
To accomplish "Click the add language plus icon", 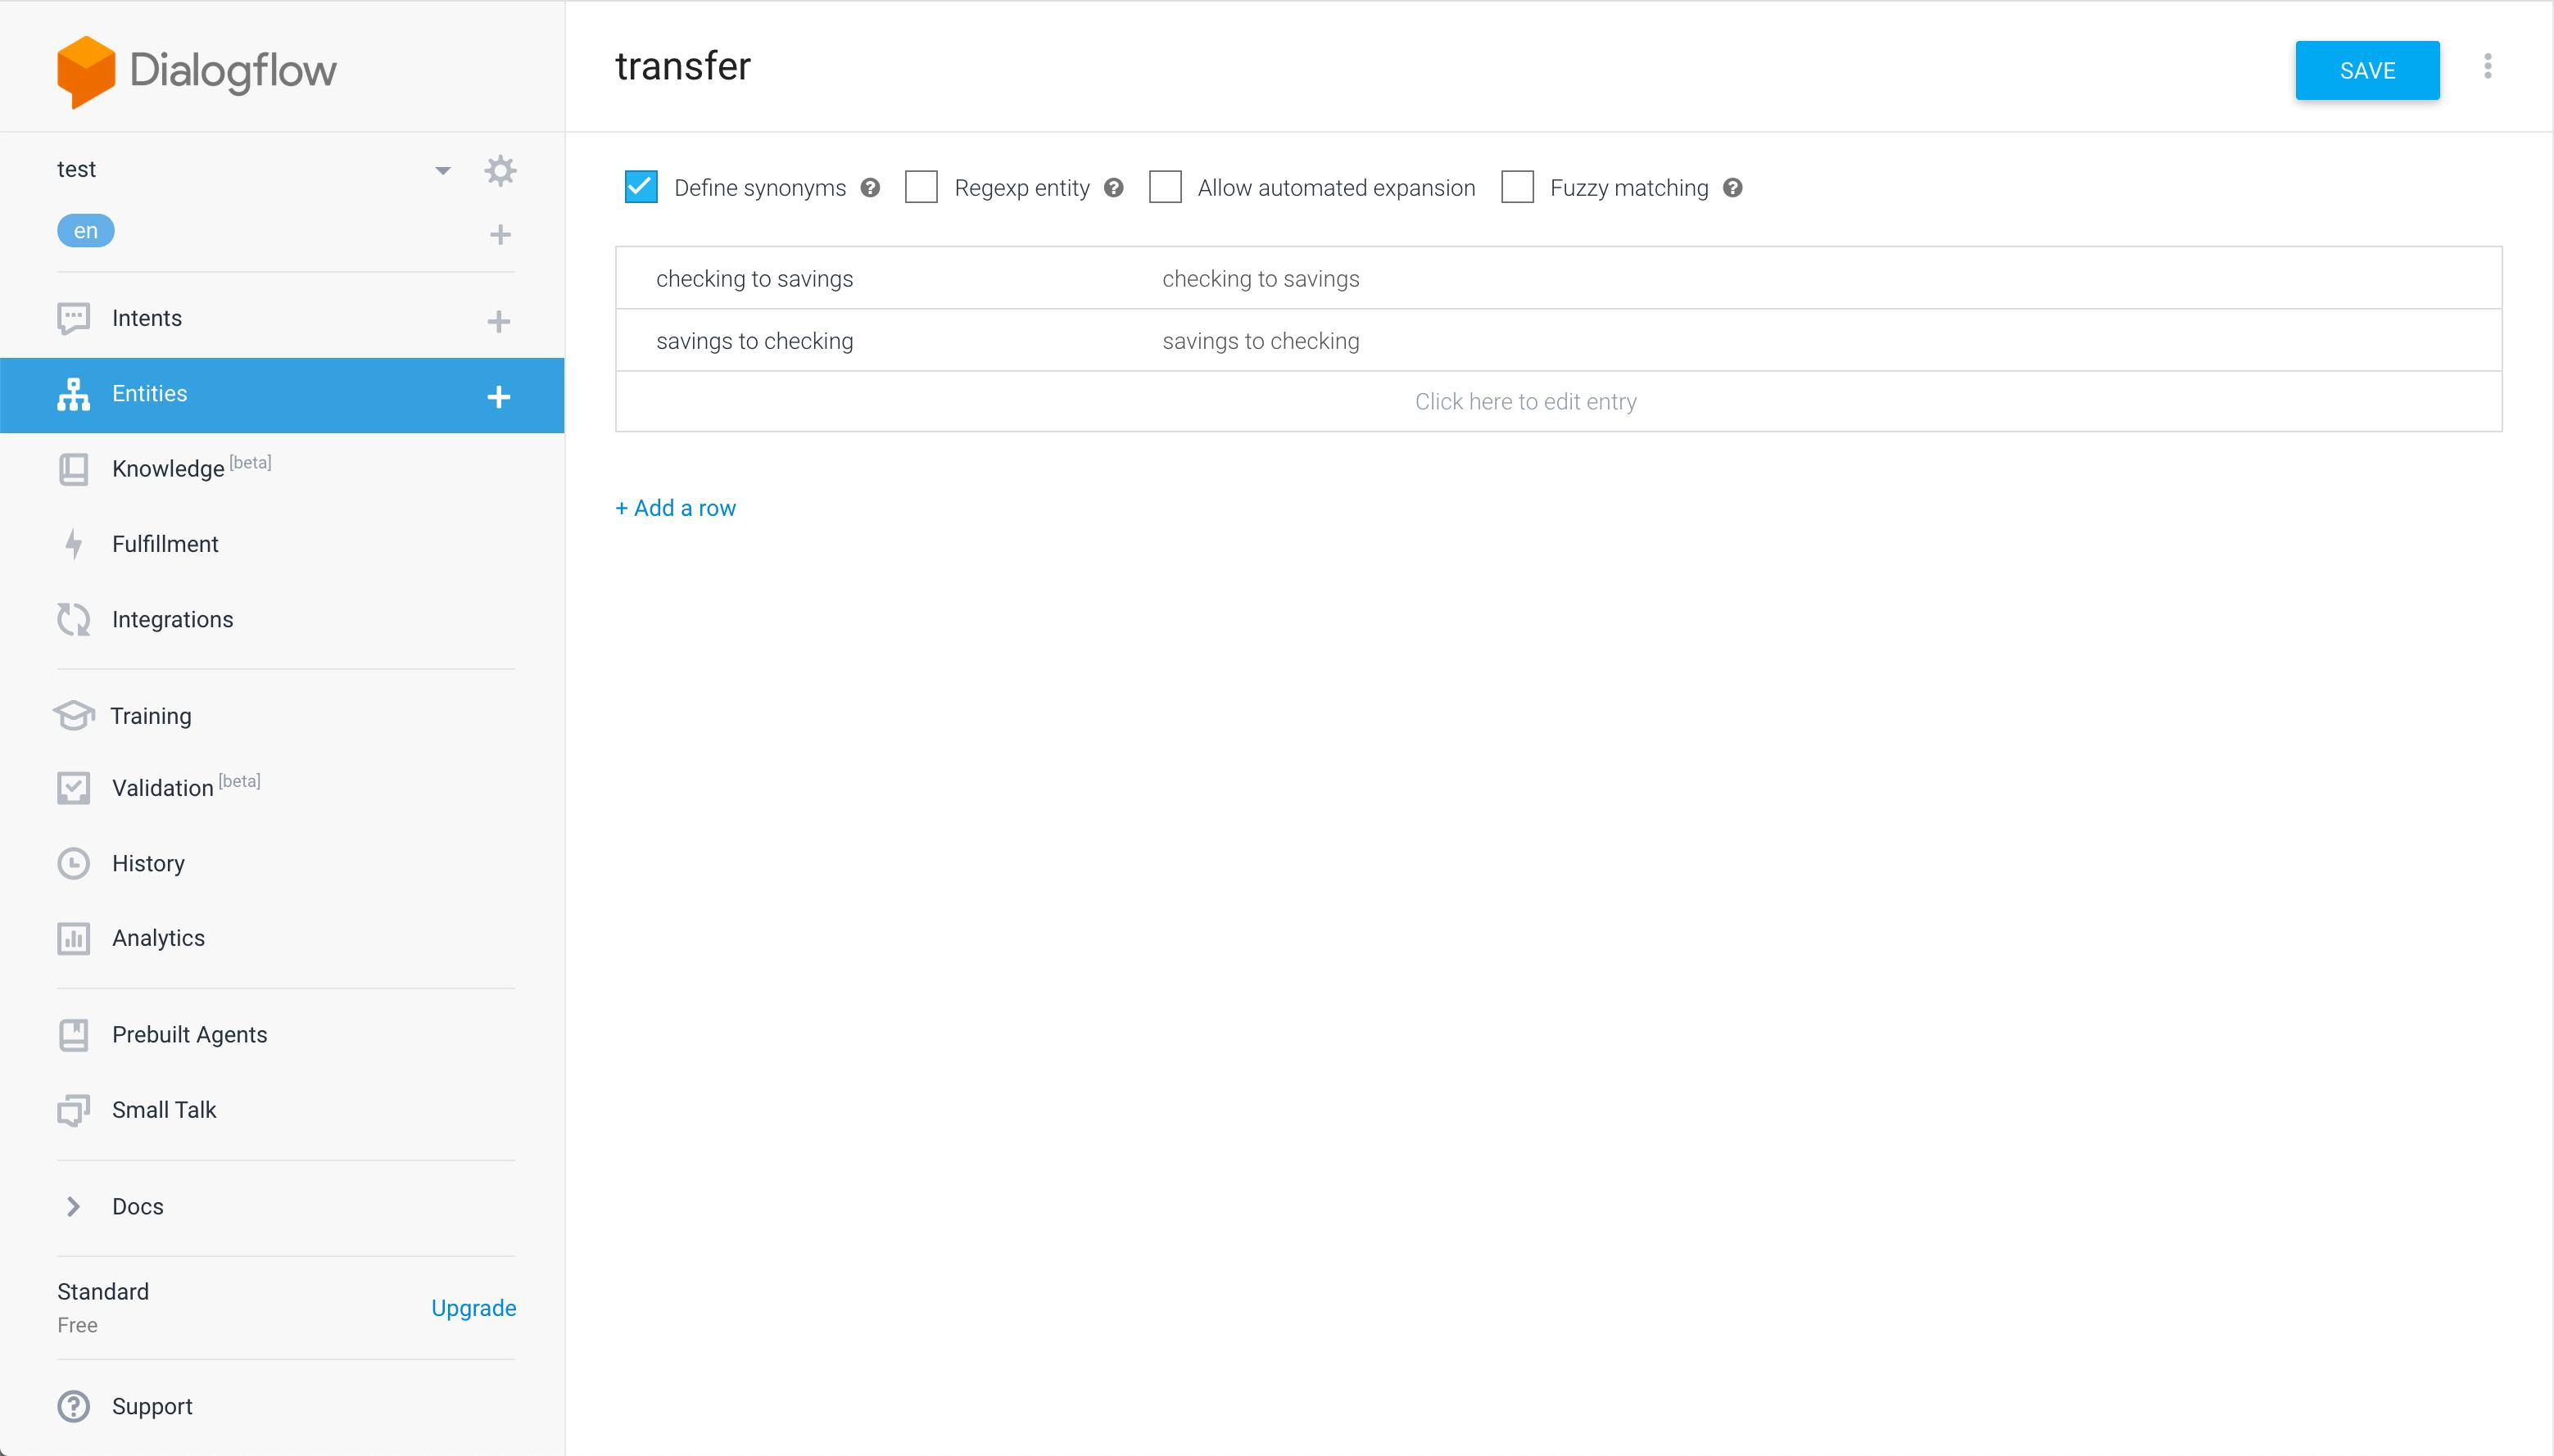I will pyautogui.click(x=500, y=234).
